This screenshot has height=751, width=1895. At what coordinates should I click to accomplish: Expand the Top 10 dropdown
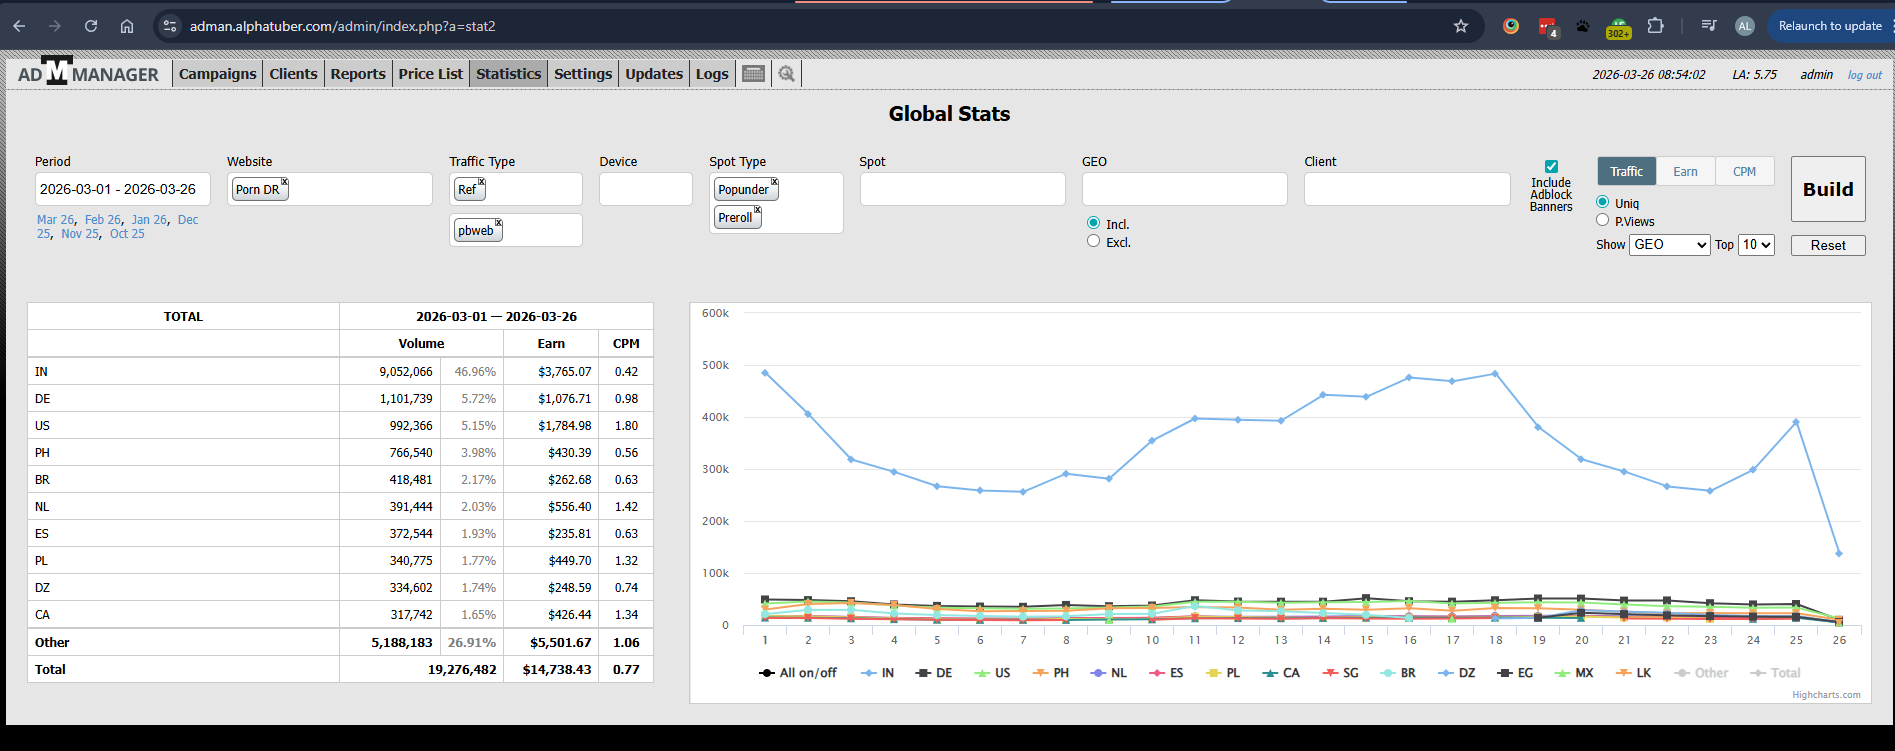click(1756, 245)
